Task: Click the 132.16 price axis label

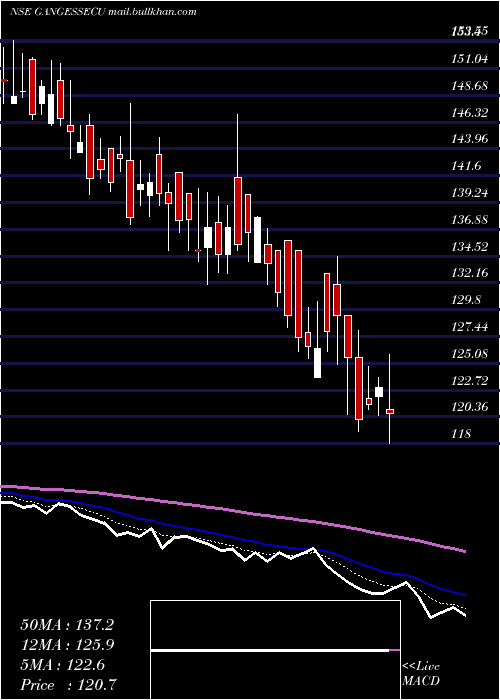Action: tap(468, 273)
